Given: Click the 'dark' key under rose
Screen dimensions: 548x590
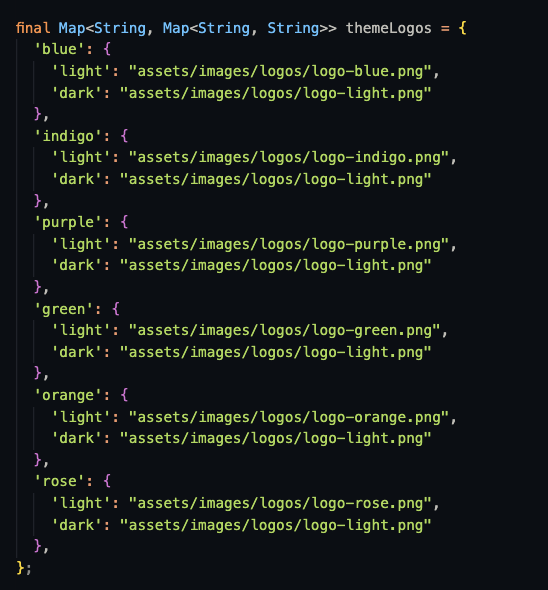Looking at the screenshot, I should click(77, 525).
